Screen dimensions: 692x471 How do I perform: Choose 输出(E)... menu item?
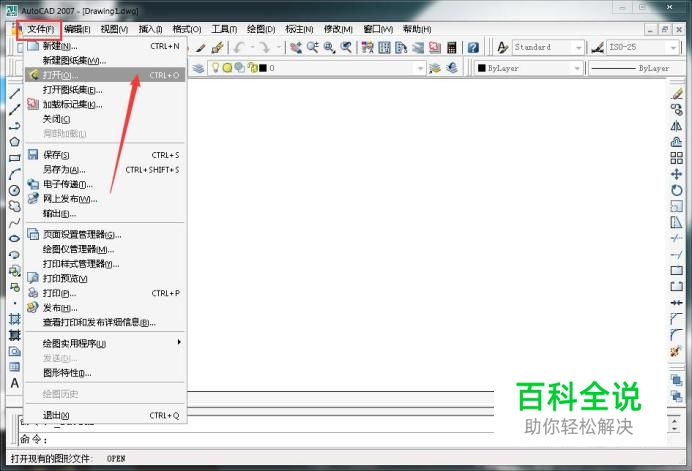pos(105,214)
